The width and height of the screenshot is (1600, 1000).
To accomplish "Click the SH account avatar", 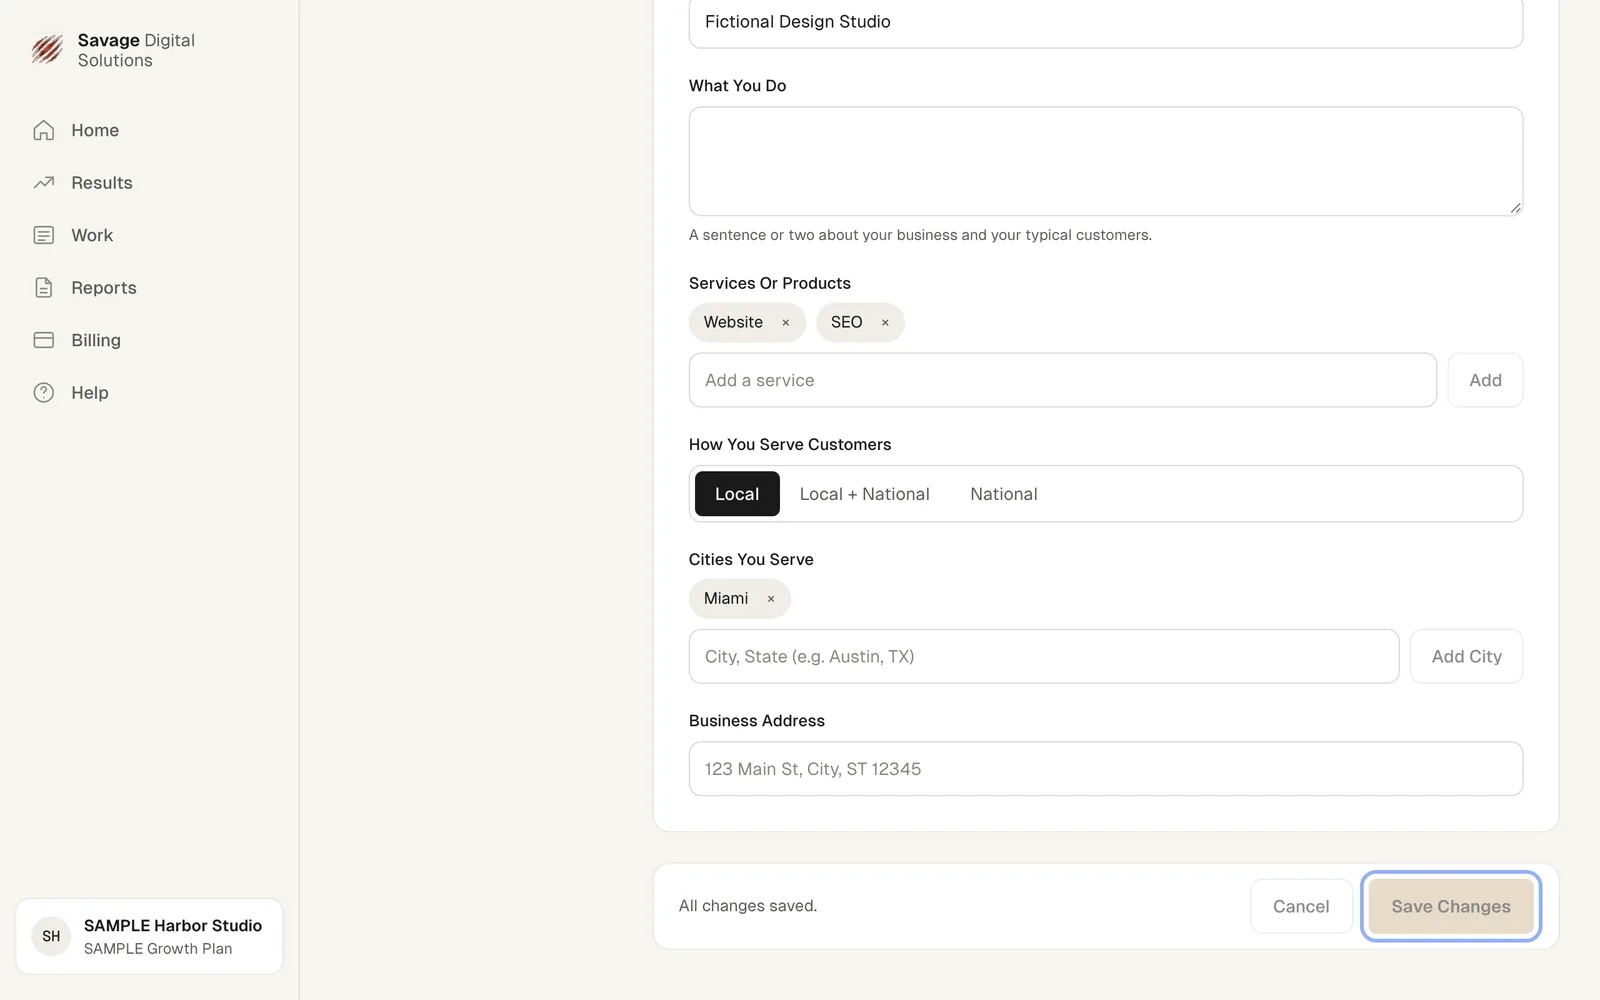I will pos(51,937).
